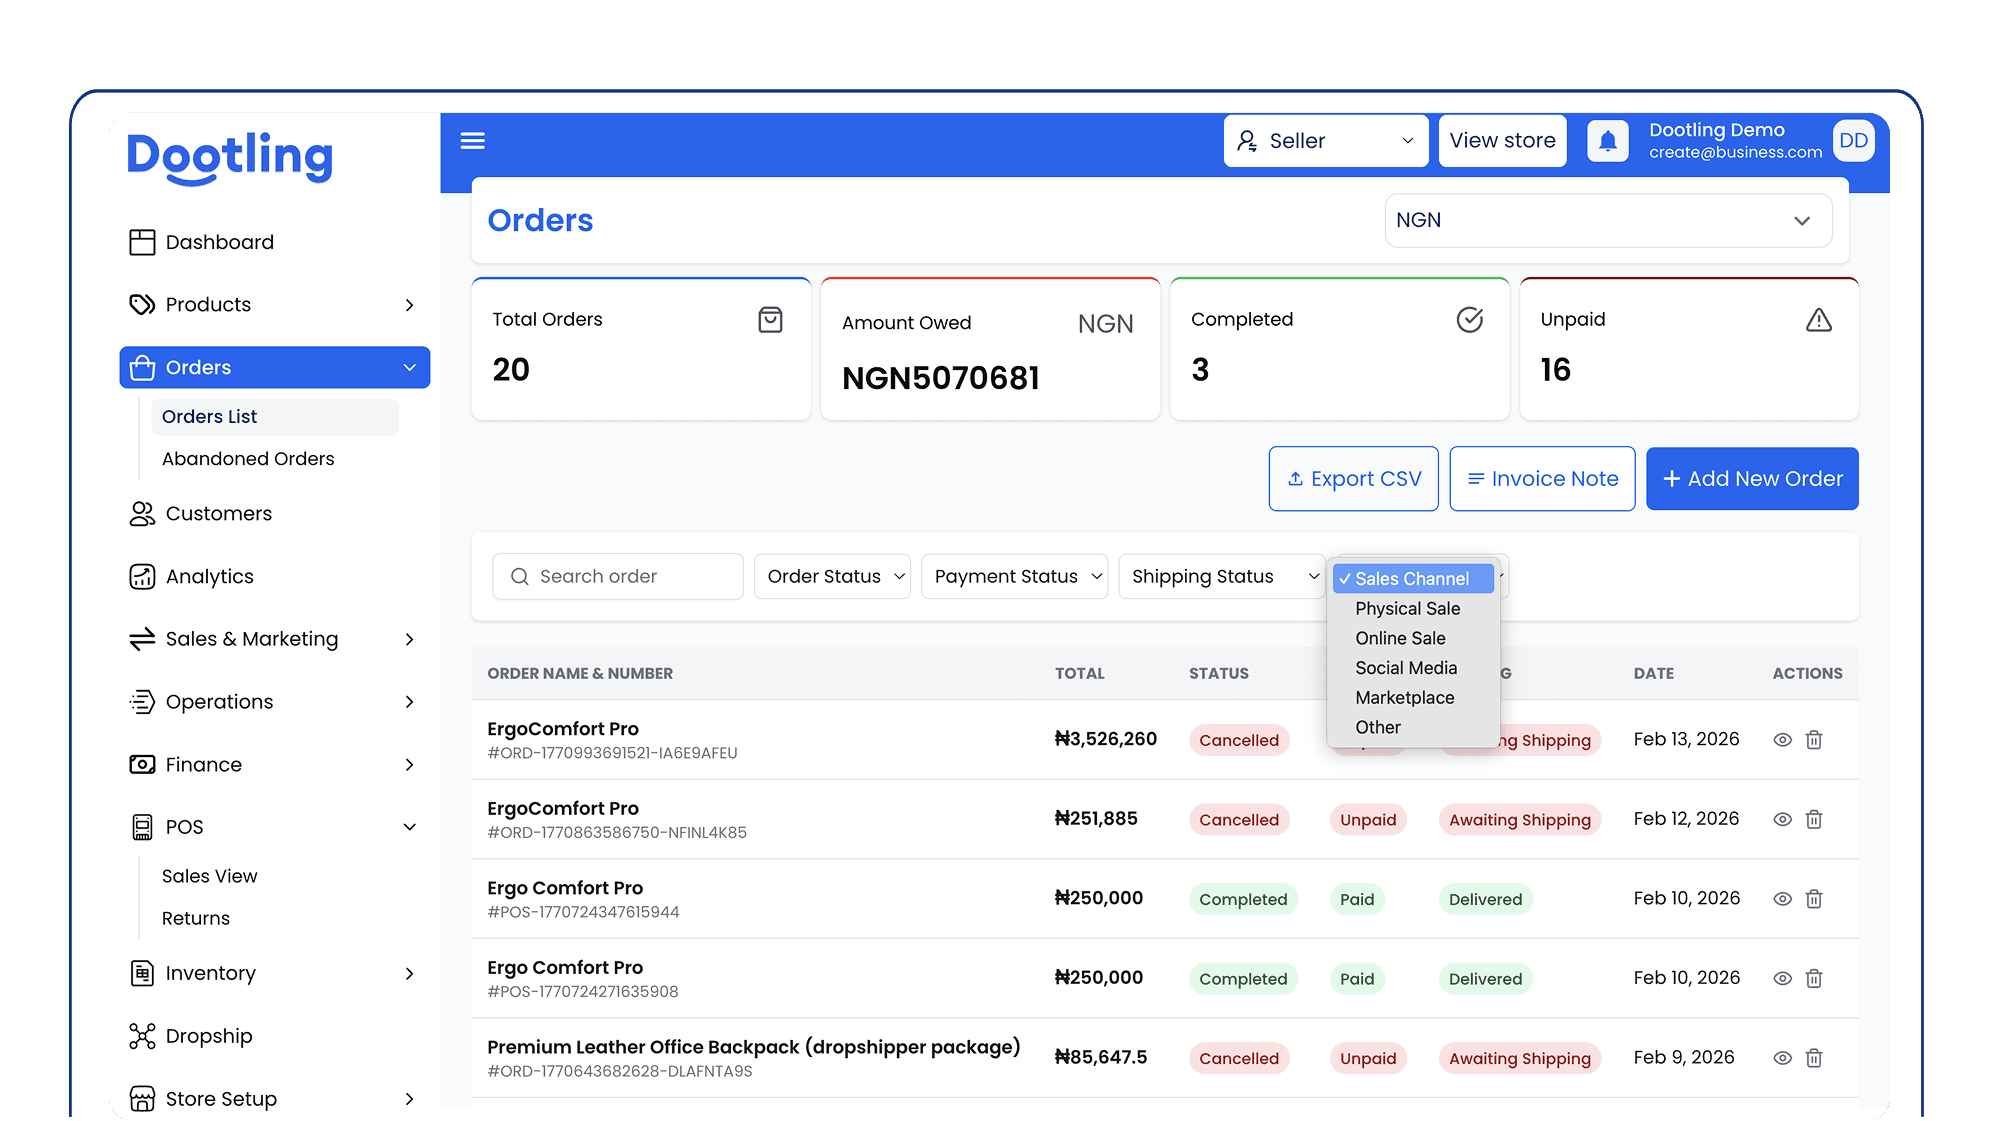1989x1121 pixels.
Task: View the ₦251,885 order via eye icon
Action: click(x=1782, y=820)
